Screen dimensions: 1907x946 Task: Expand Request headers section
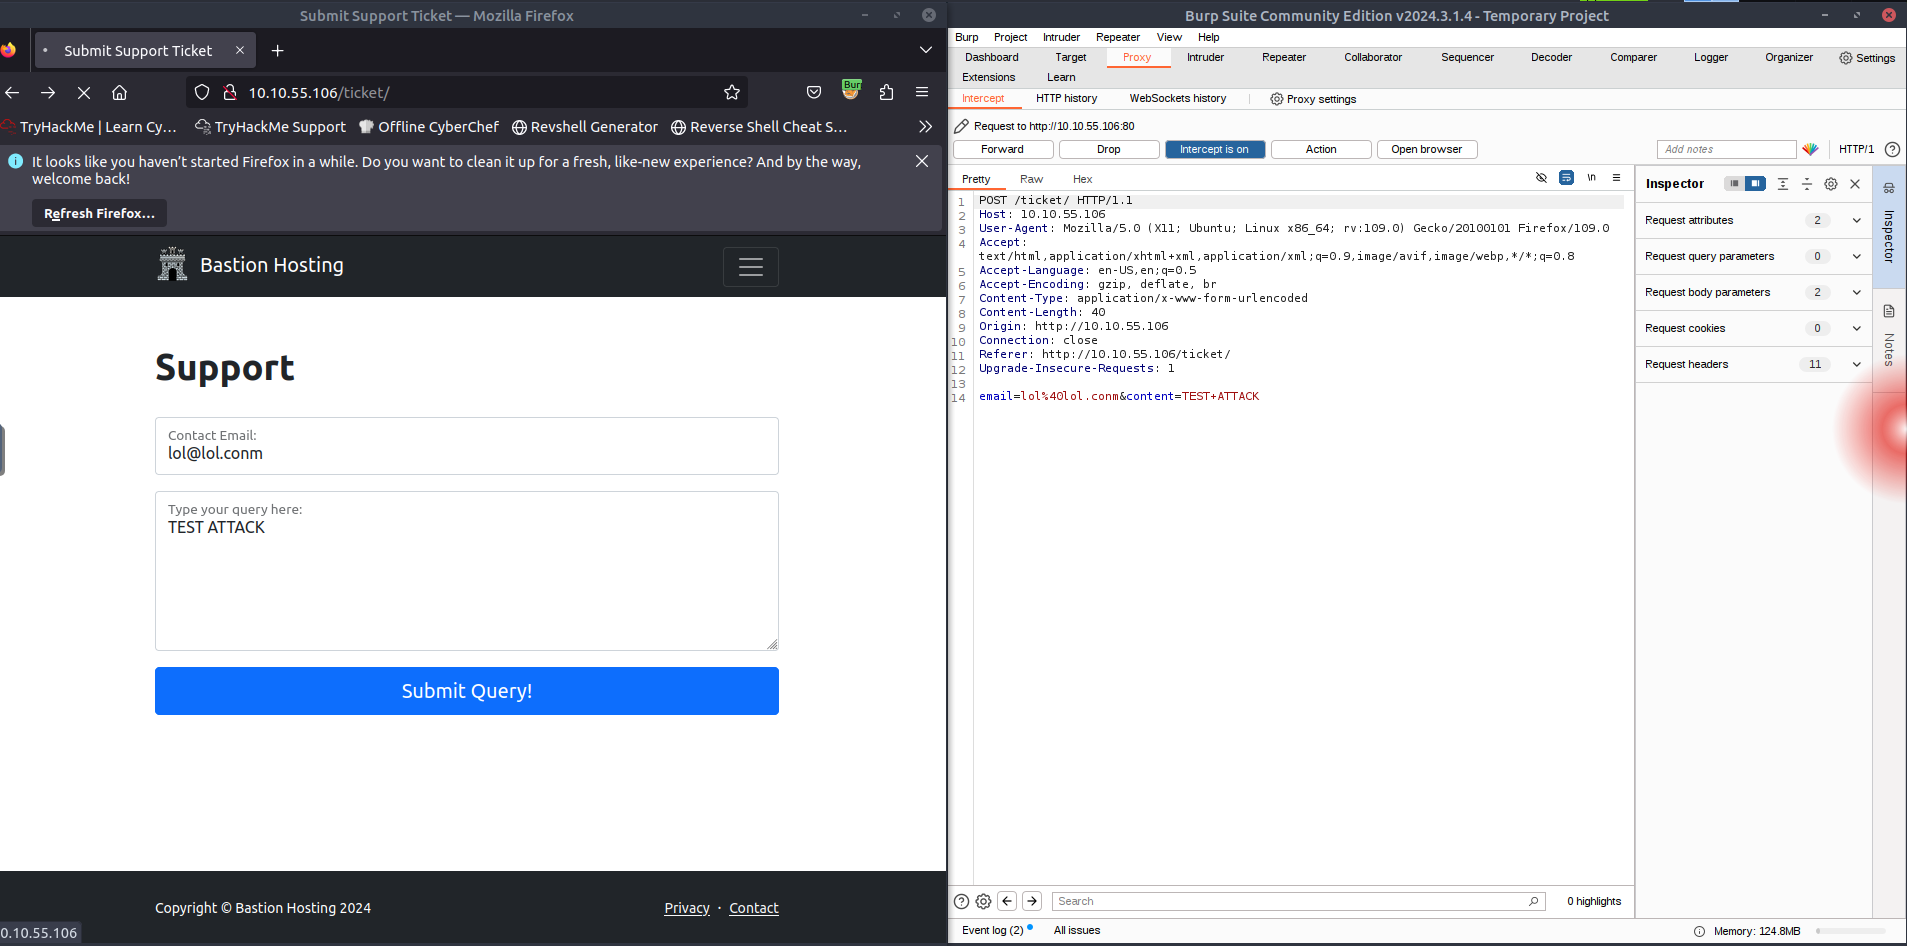(x=1857, y=364)
